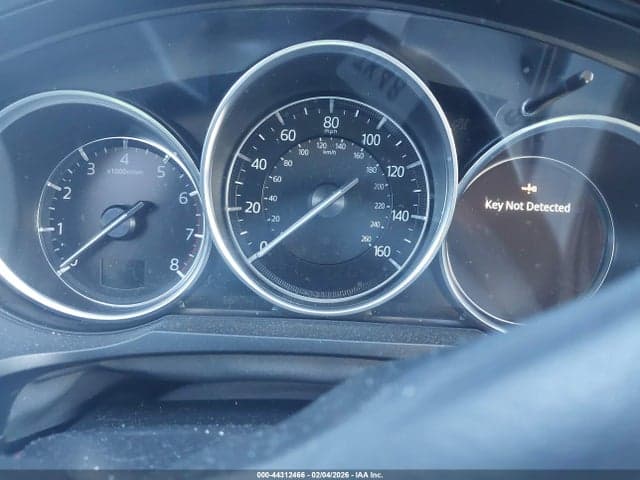640x480 pixels.
Task: Click the outer 140 mph speedometer number
Action: click(400, 216)
